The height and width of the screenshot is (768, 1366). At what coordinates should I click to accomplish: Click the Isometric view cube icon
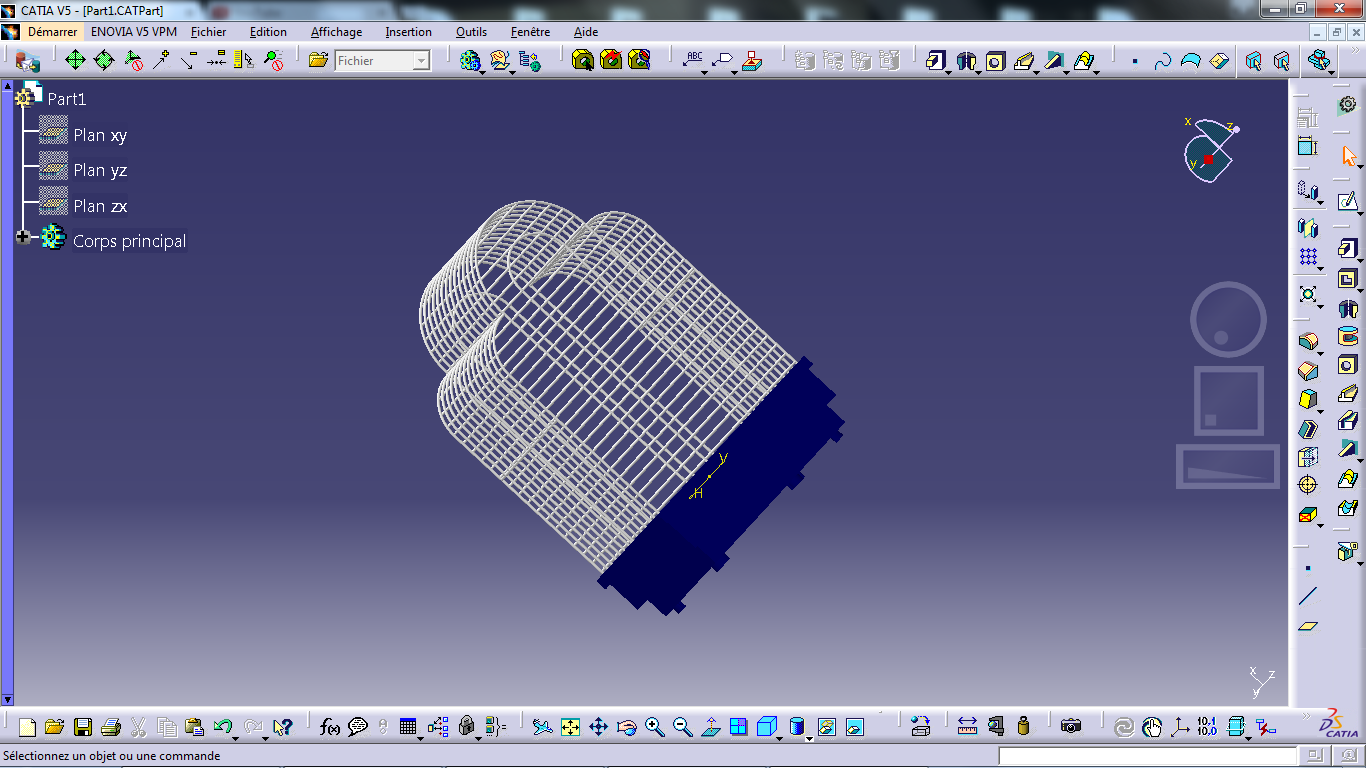(x=767, y=726)
